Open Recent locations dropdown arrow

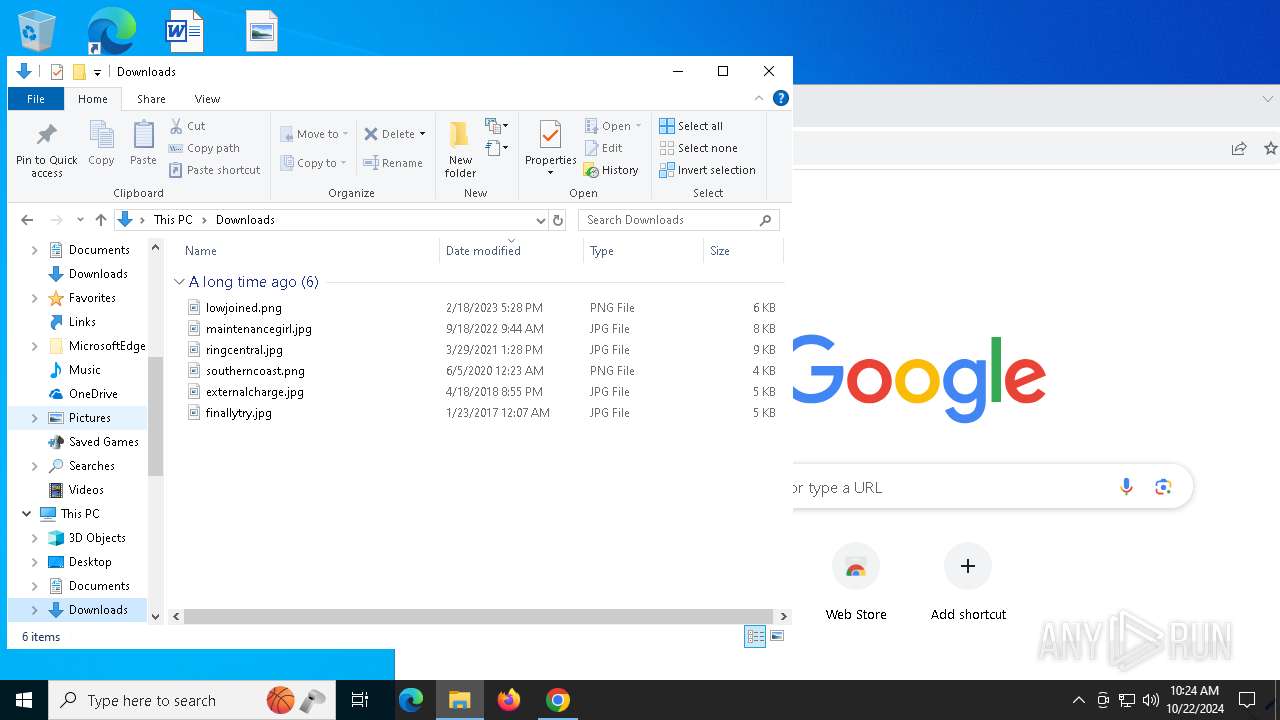pyautogui.click(x=80, y=220)
